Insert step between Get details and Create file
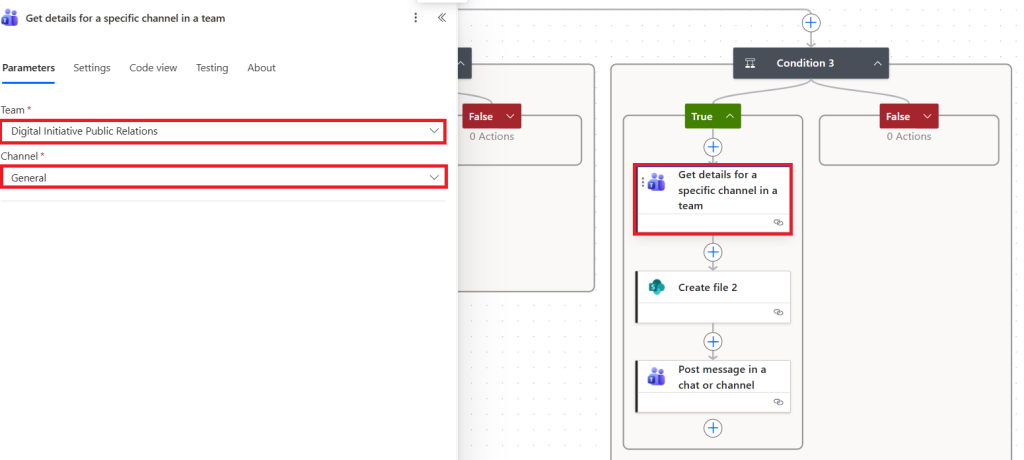Screen dimensions: 1024x460 713,252
